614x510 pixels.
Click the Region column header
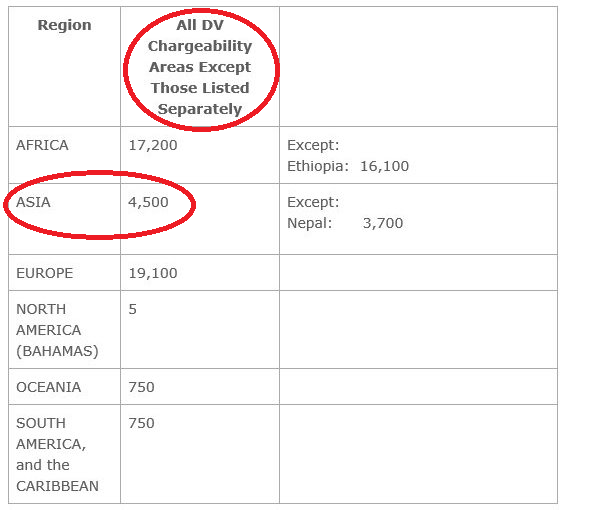click(x=64, y=25)
